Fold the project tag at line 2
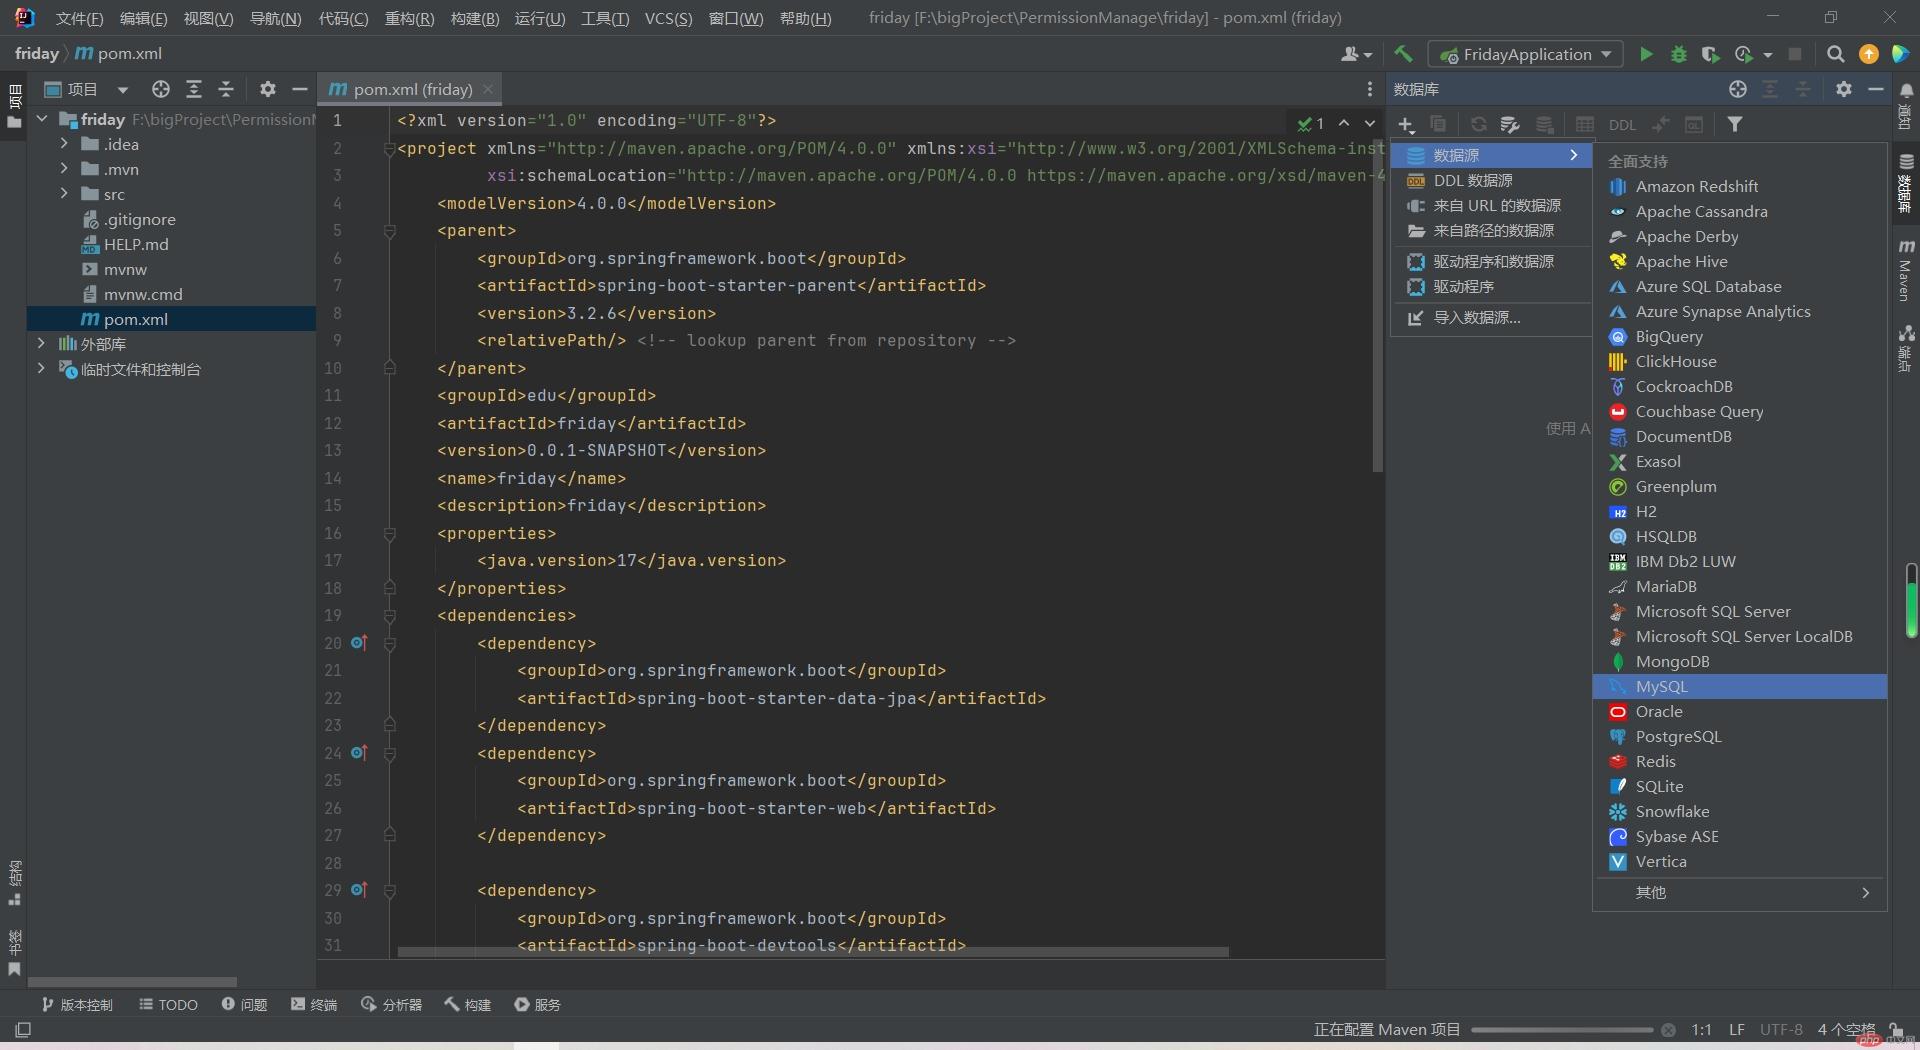This screenshot has width=1920, height=1050. [x=389, y=149]
